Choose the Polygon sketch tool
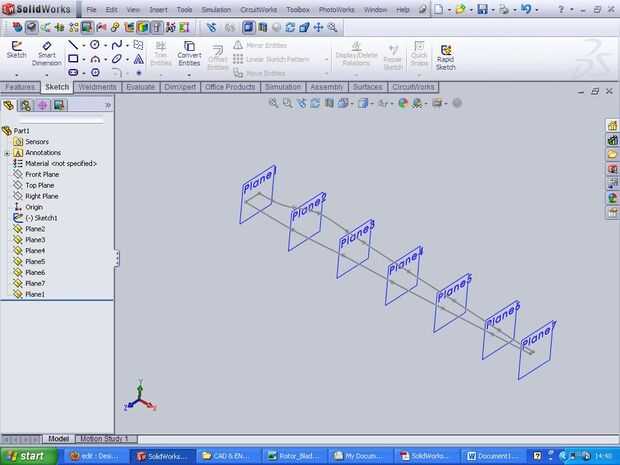Viewport: 620px width, 465px height. pyautogui.click(x=95, y=72)
